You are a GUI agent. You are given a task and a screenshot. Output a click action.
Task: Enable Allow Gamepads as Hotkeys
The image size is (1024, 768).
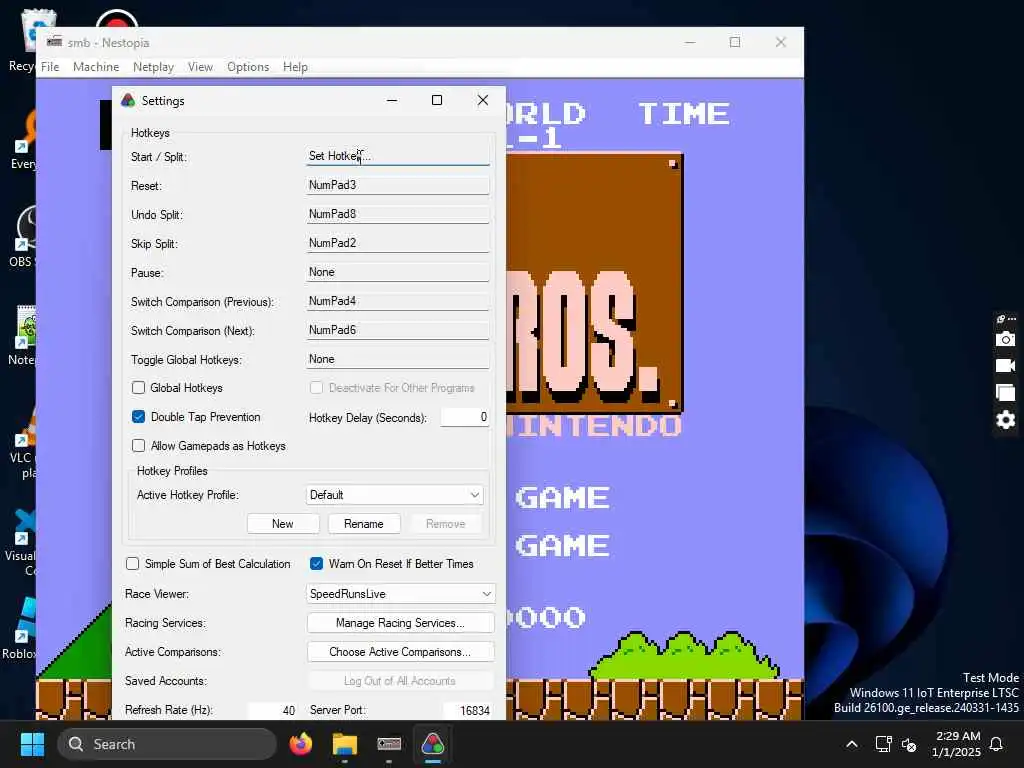[x=138, y=445]
